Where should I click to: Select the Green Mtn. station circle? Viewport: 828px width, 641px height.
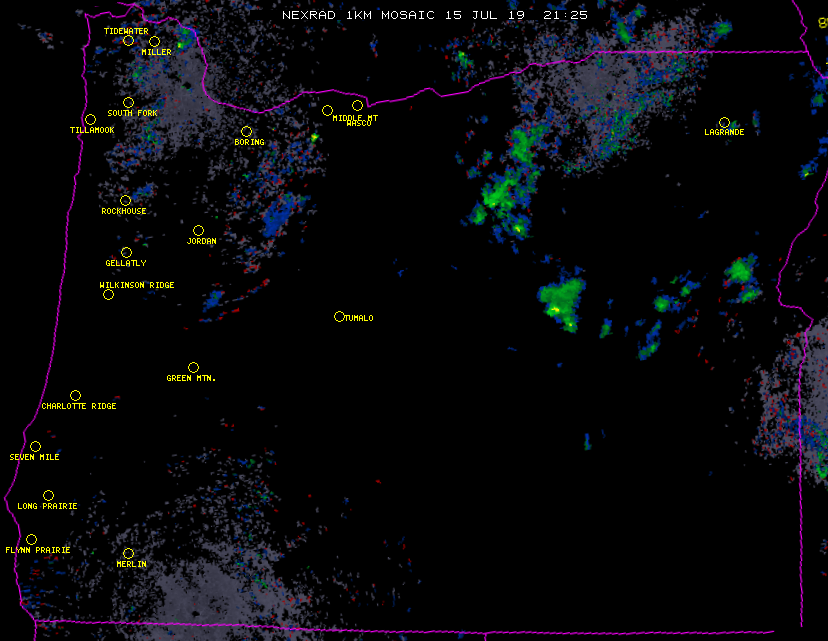click(193, 367)
